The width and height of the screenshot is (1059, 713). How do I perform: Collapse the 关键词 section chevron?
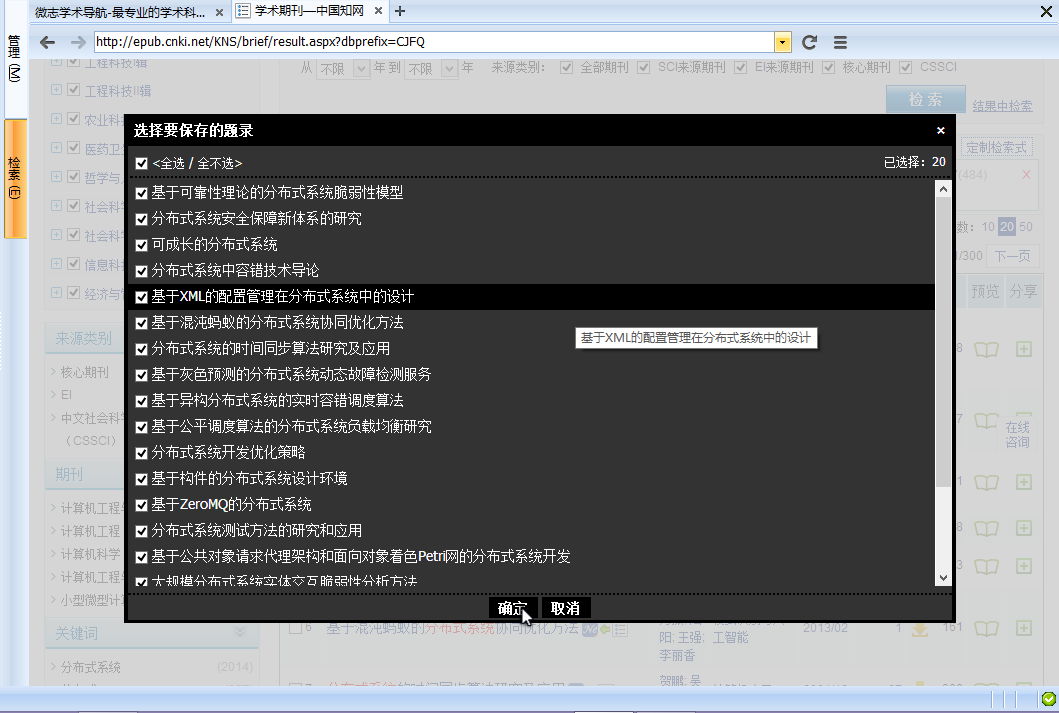pos(239,633)
